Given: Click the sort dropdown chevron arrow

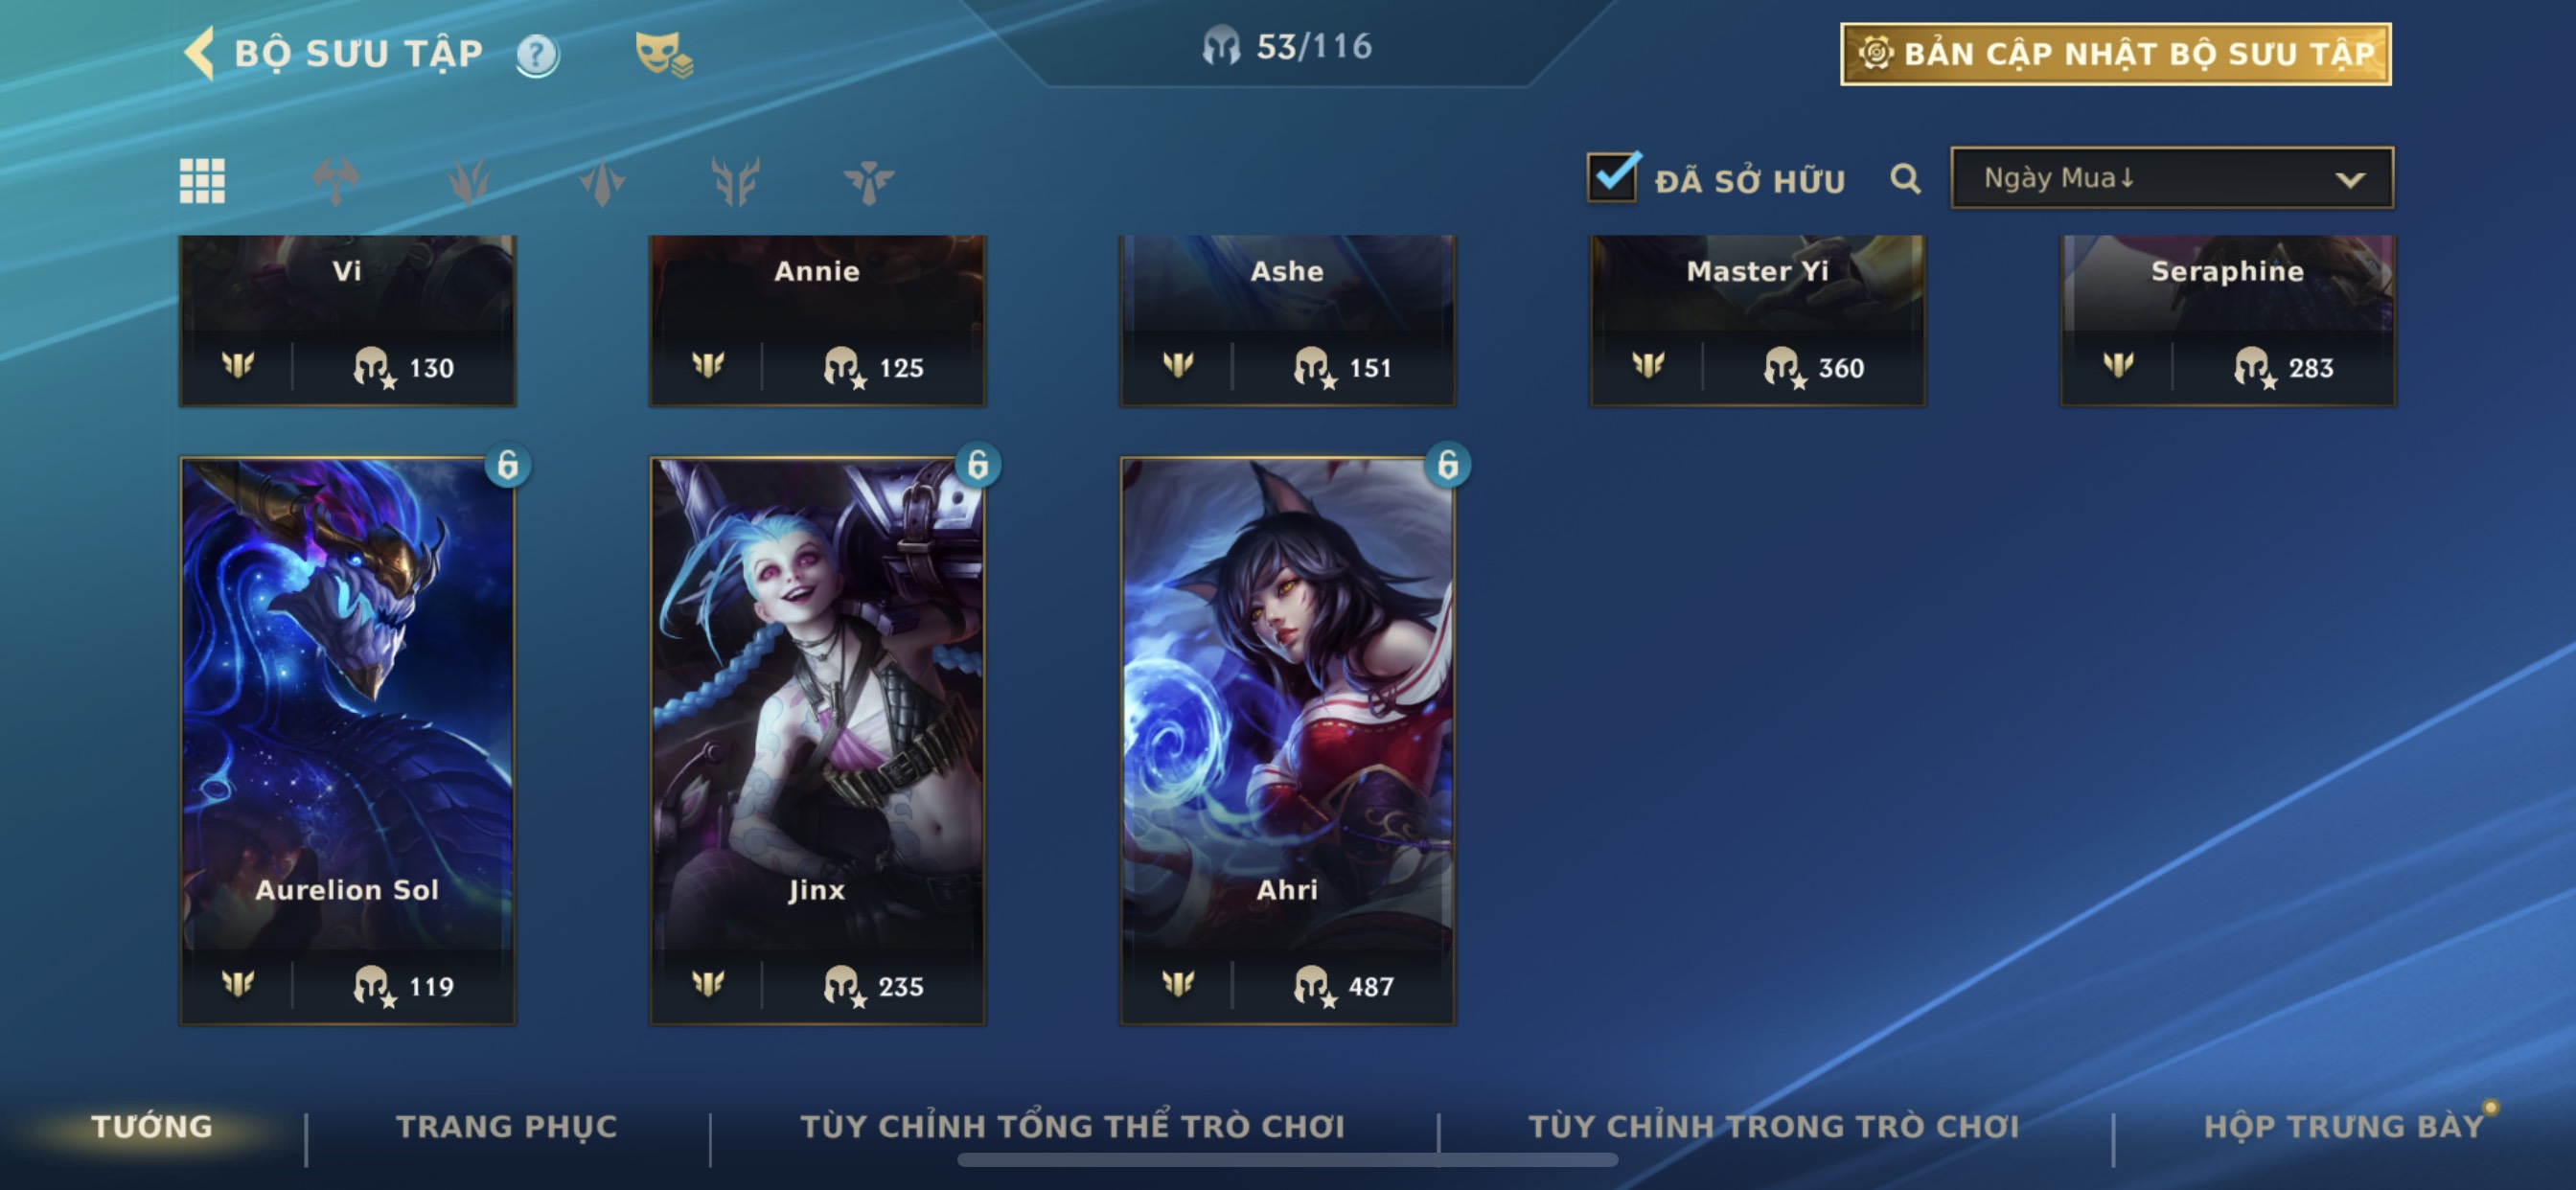Looking at the screenshot, I should pyautogui.click(x=2349, y=180).
